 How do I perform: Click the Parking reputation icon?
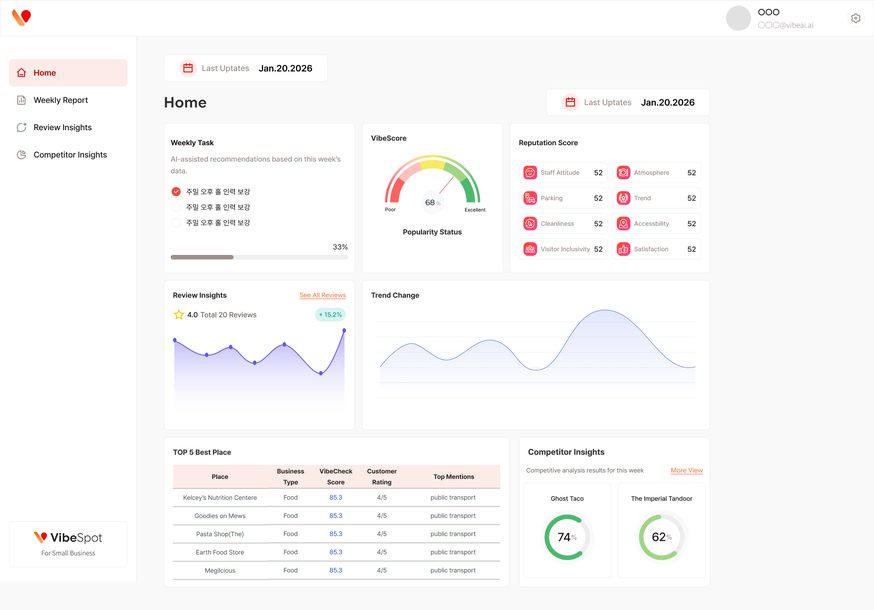[530, 198]
